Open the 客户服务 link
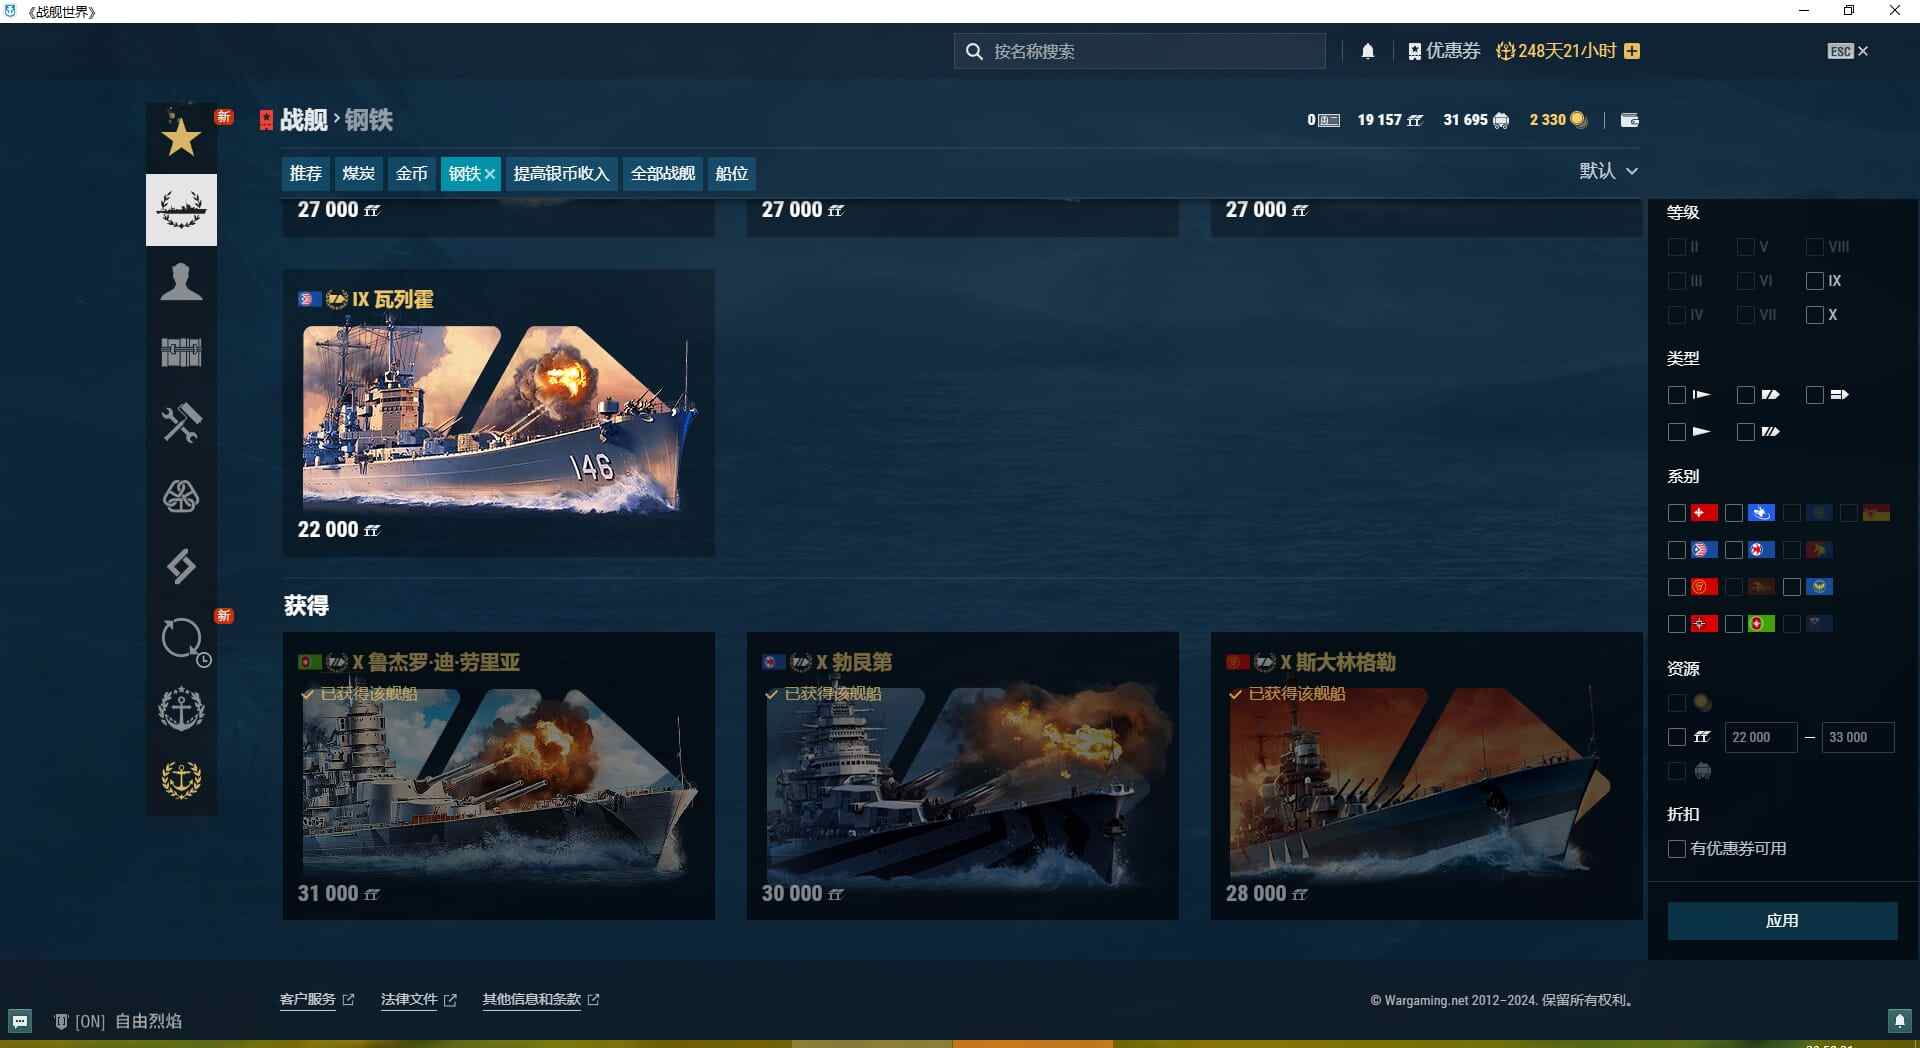The width and height of the screenshot is (1920, 1048). [317, 999]
